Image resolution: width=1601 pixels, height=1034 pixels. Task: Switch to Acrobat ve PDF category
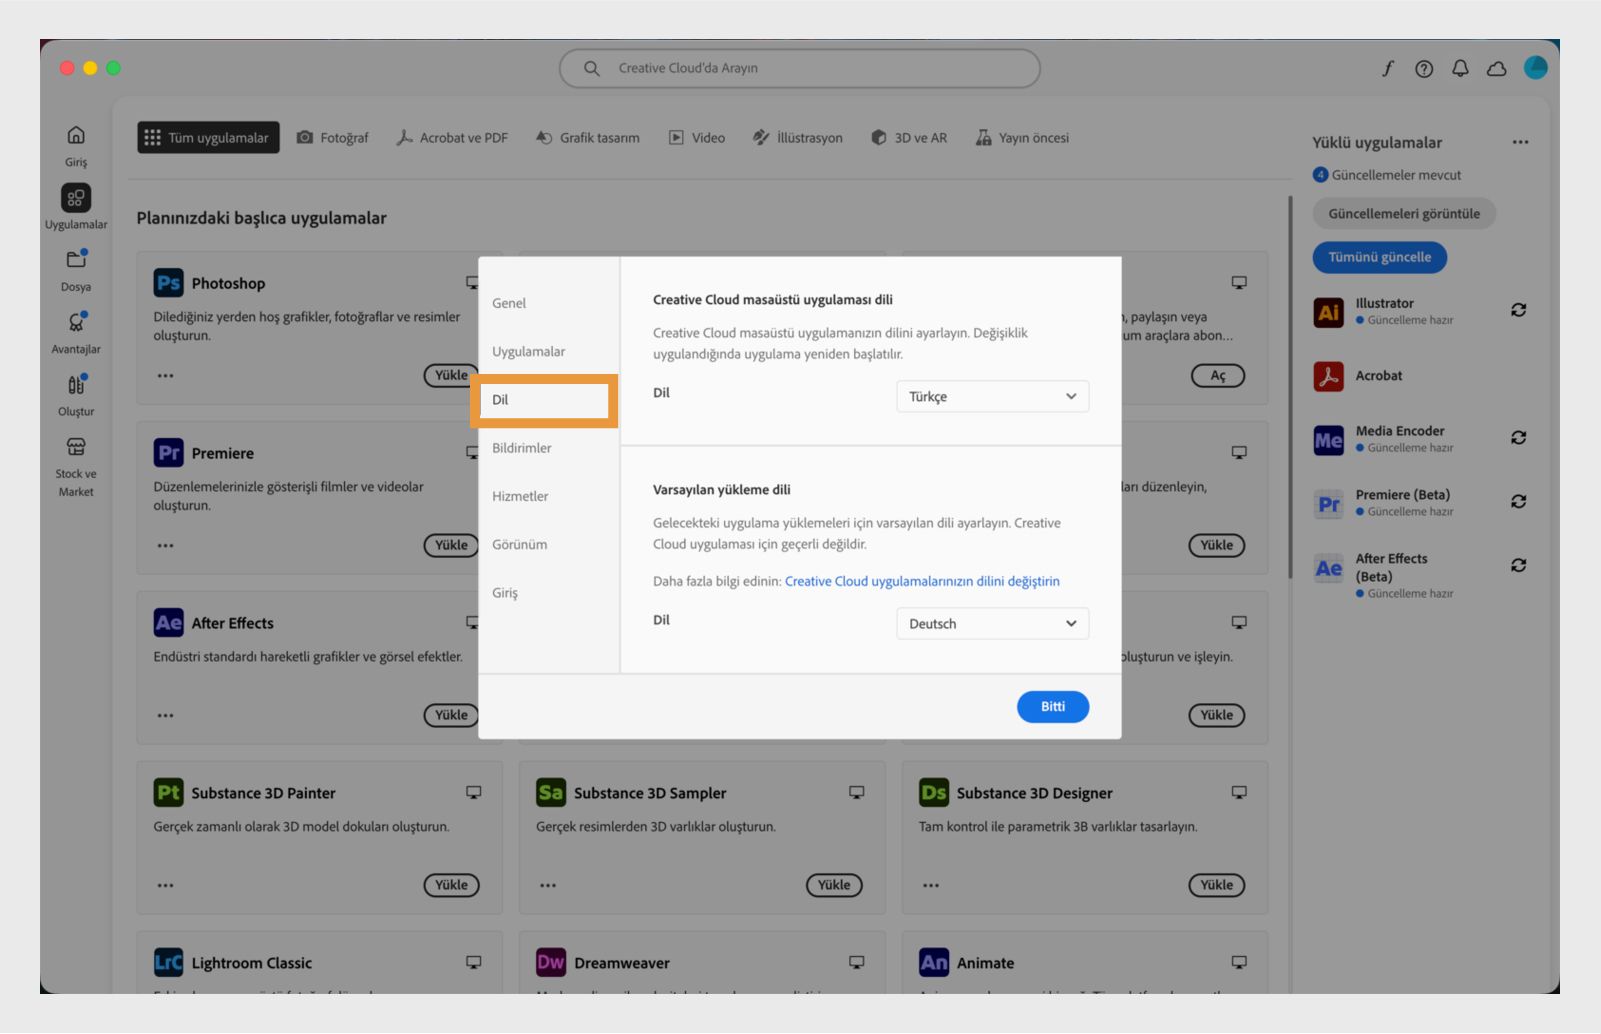452,138
